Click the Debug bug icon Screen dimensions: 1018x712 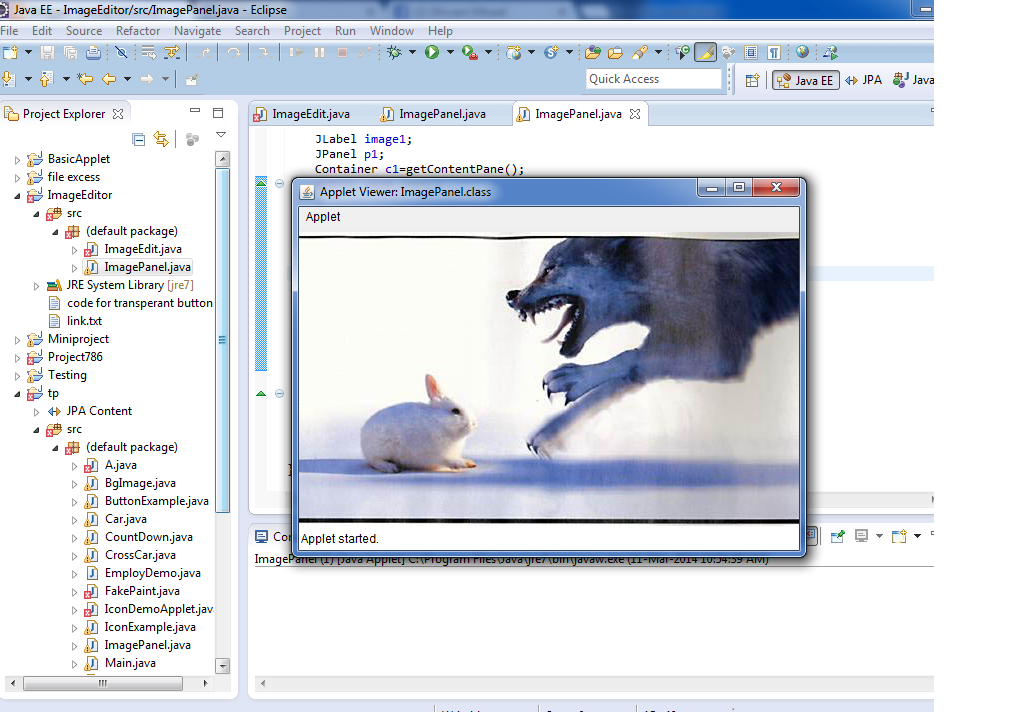(394, 53)
